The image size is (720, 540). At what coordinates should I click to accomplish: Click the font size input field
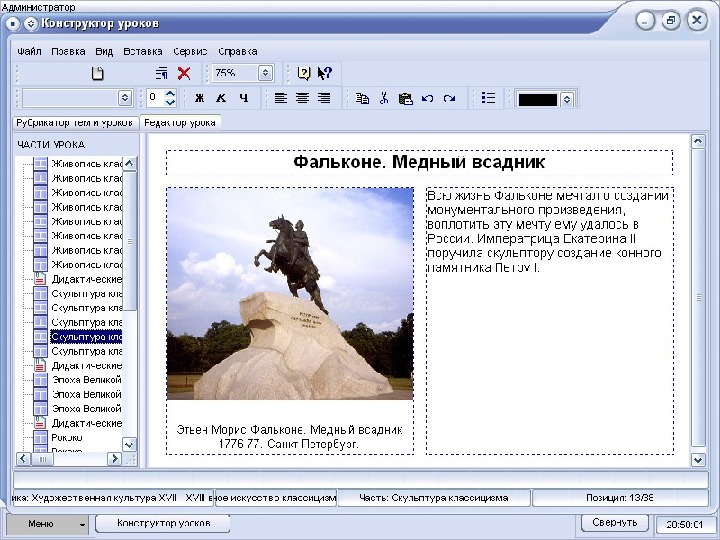click(x=155, y=98)
